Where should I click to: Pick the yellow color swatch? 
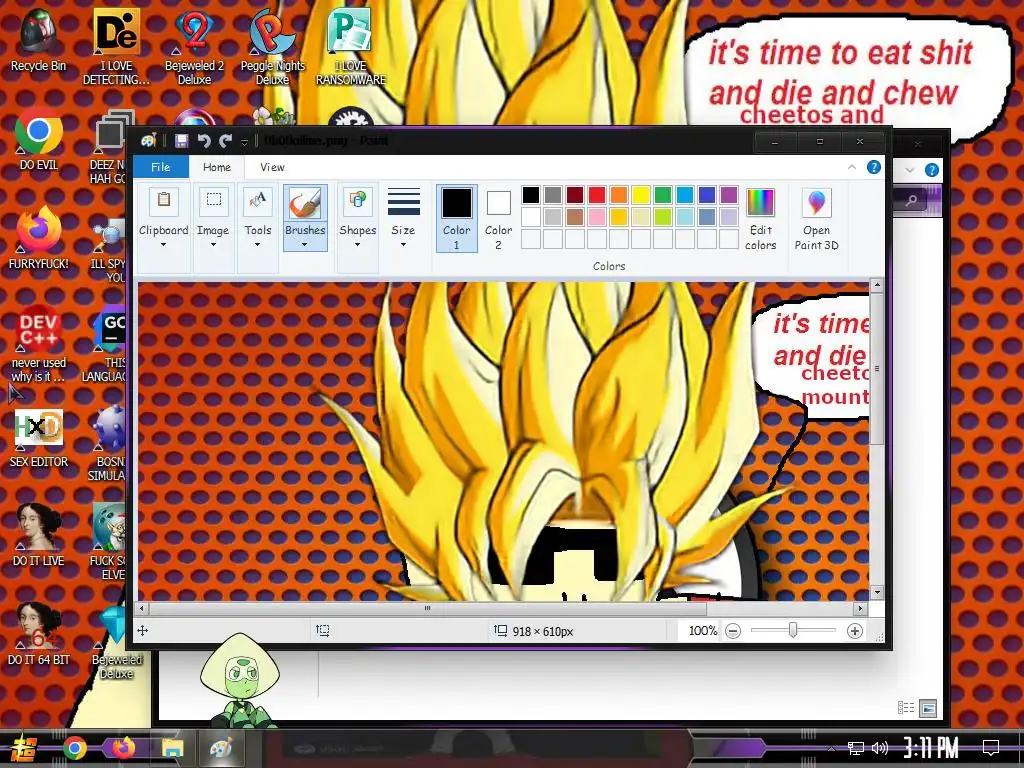641,195
